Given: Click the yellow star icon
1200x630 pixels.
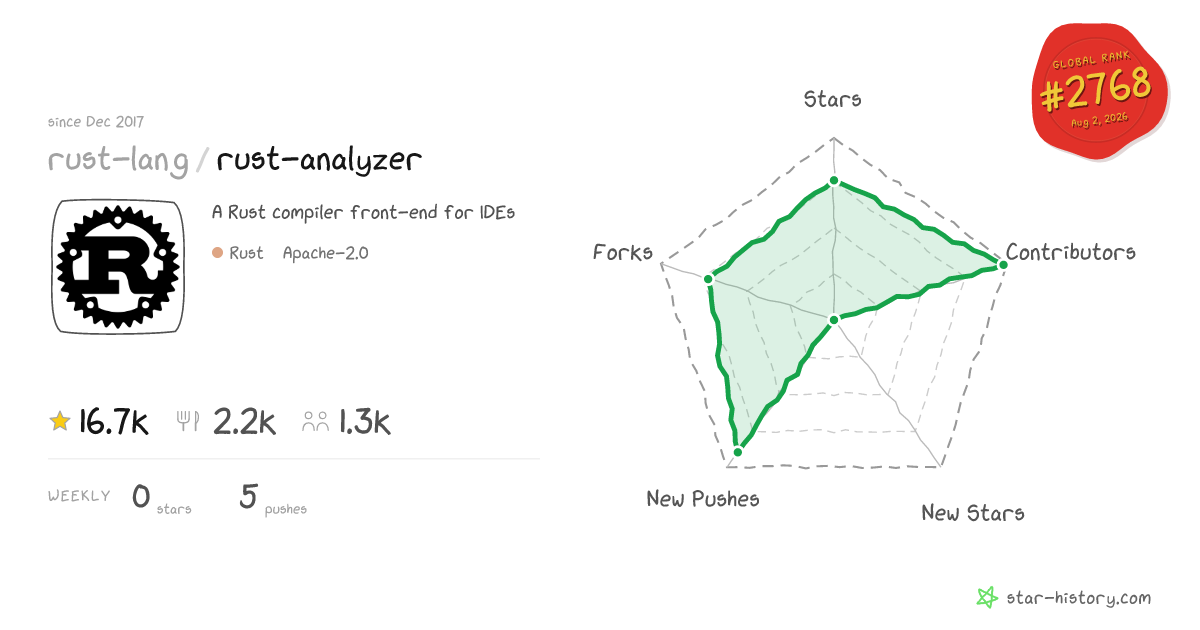Looking at the screenshot, I should click(60, 422).
